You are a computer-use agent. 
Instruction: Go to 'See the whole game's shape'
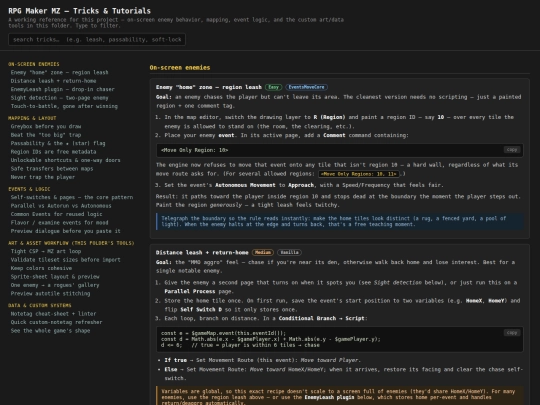50,331
